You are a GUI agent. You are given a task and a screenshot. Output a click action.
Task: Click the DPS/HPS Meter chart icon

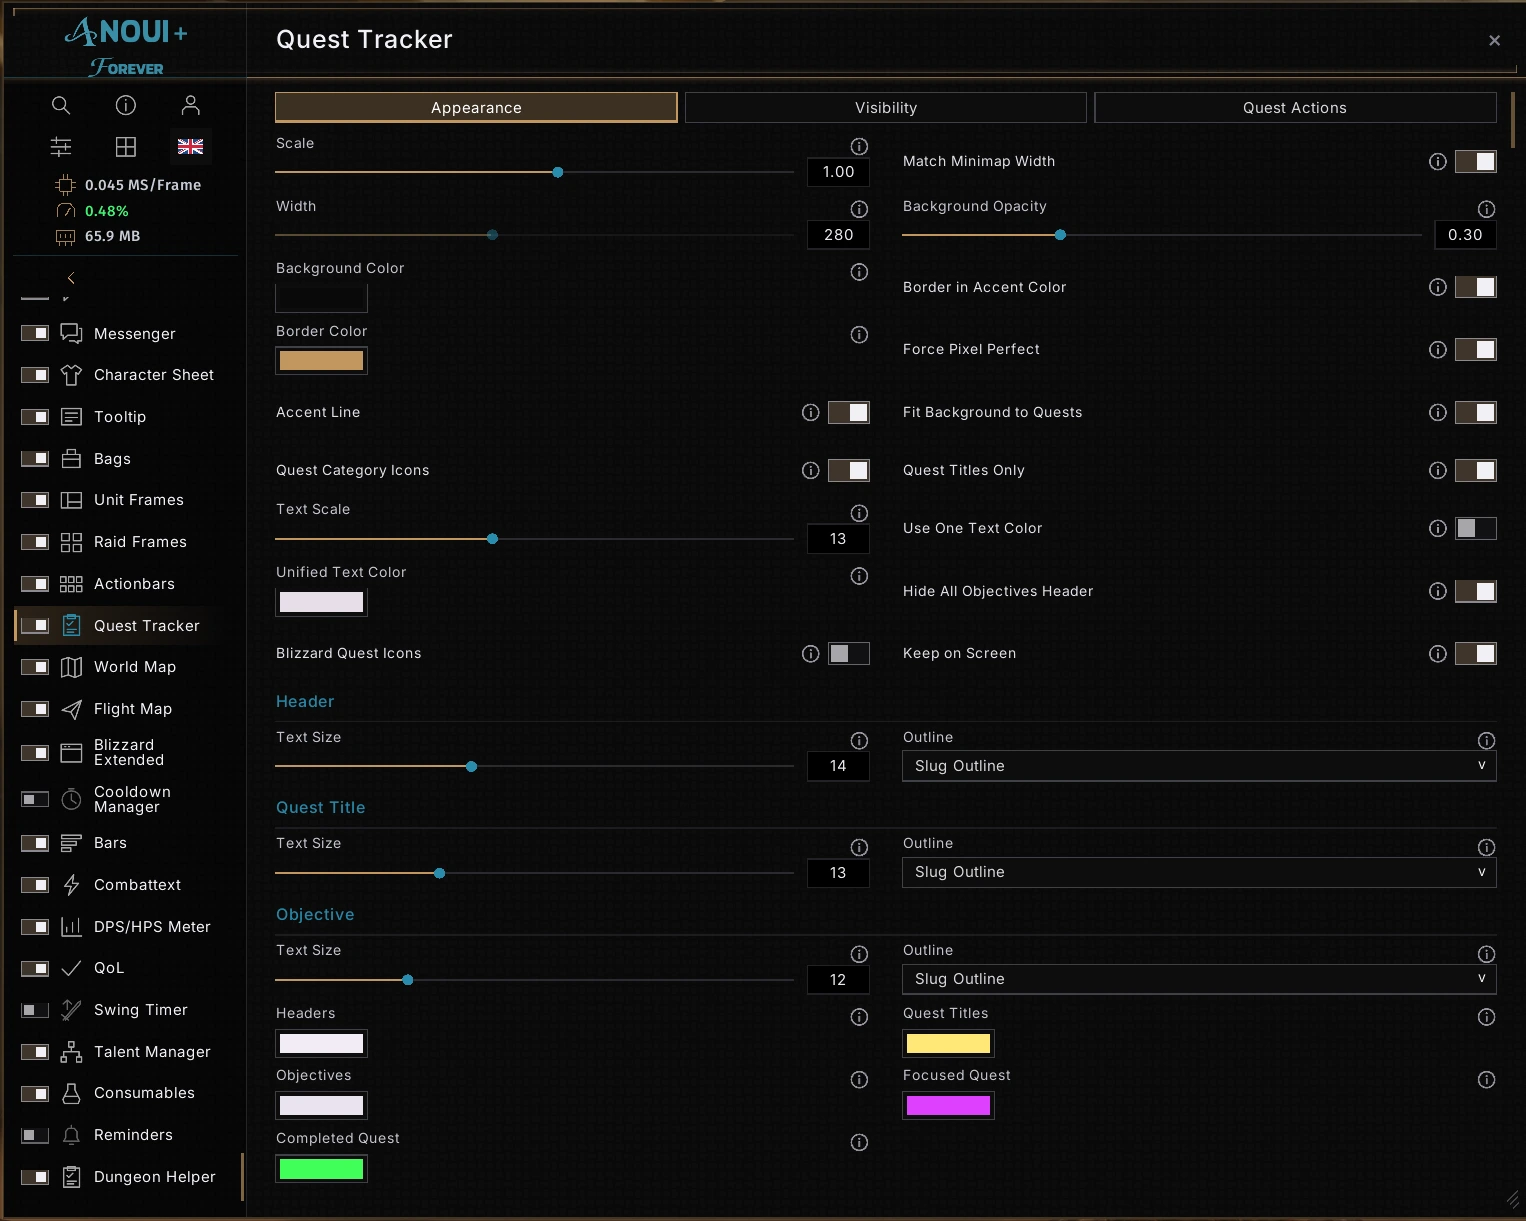[71, 927]
